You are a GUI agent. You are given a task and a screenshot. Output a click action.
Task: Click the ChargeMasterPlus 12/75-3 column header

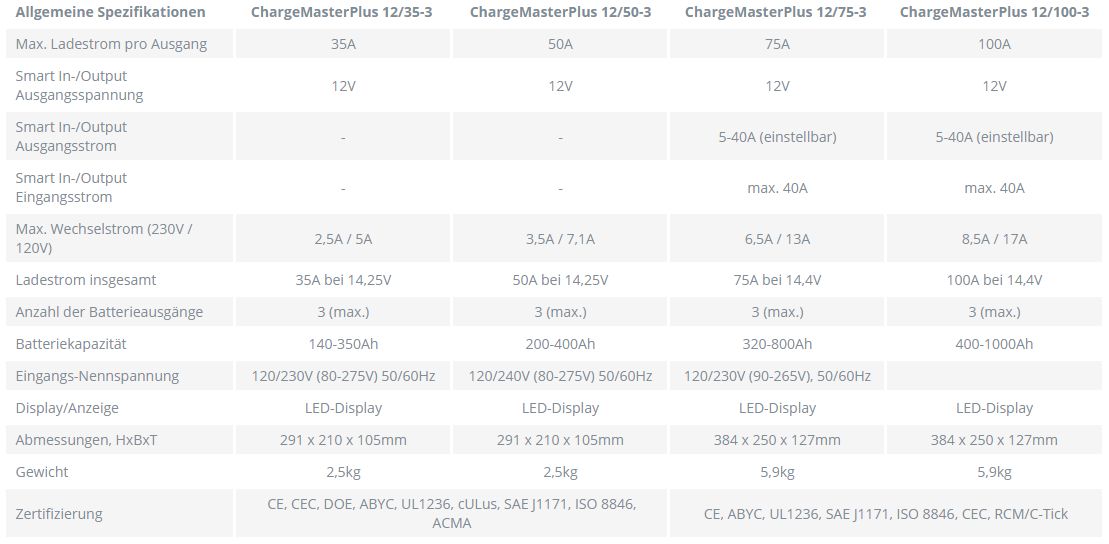click(x=776, y=12)
